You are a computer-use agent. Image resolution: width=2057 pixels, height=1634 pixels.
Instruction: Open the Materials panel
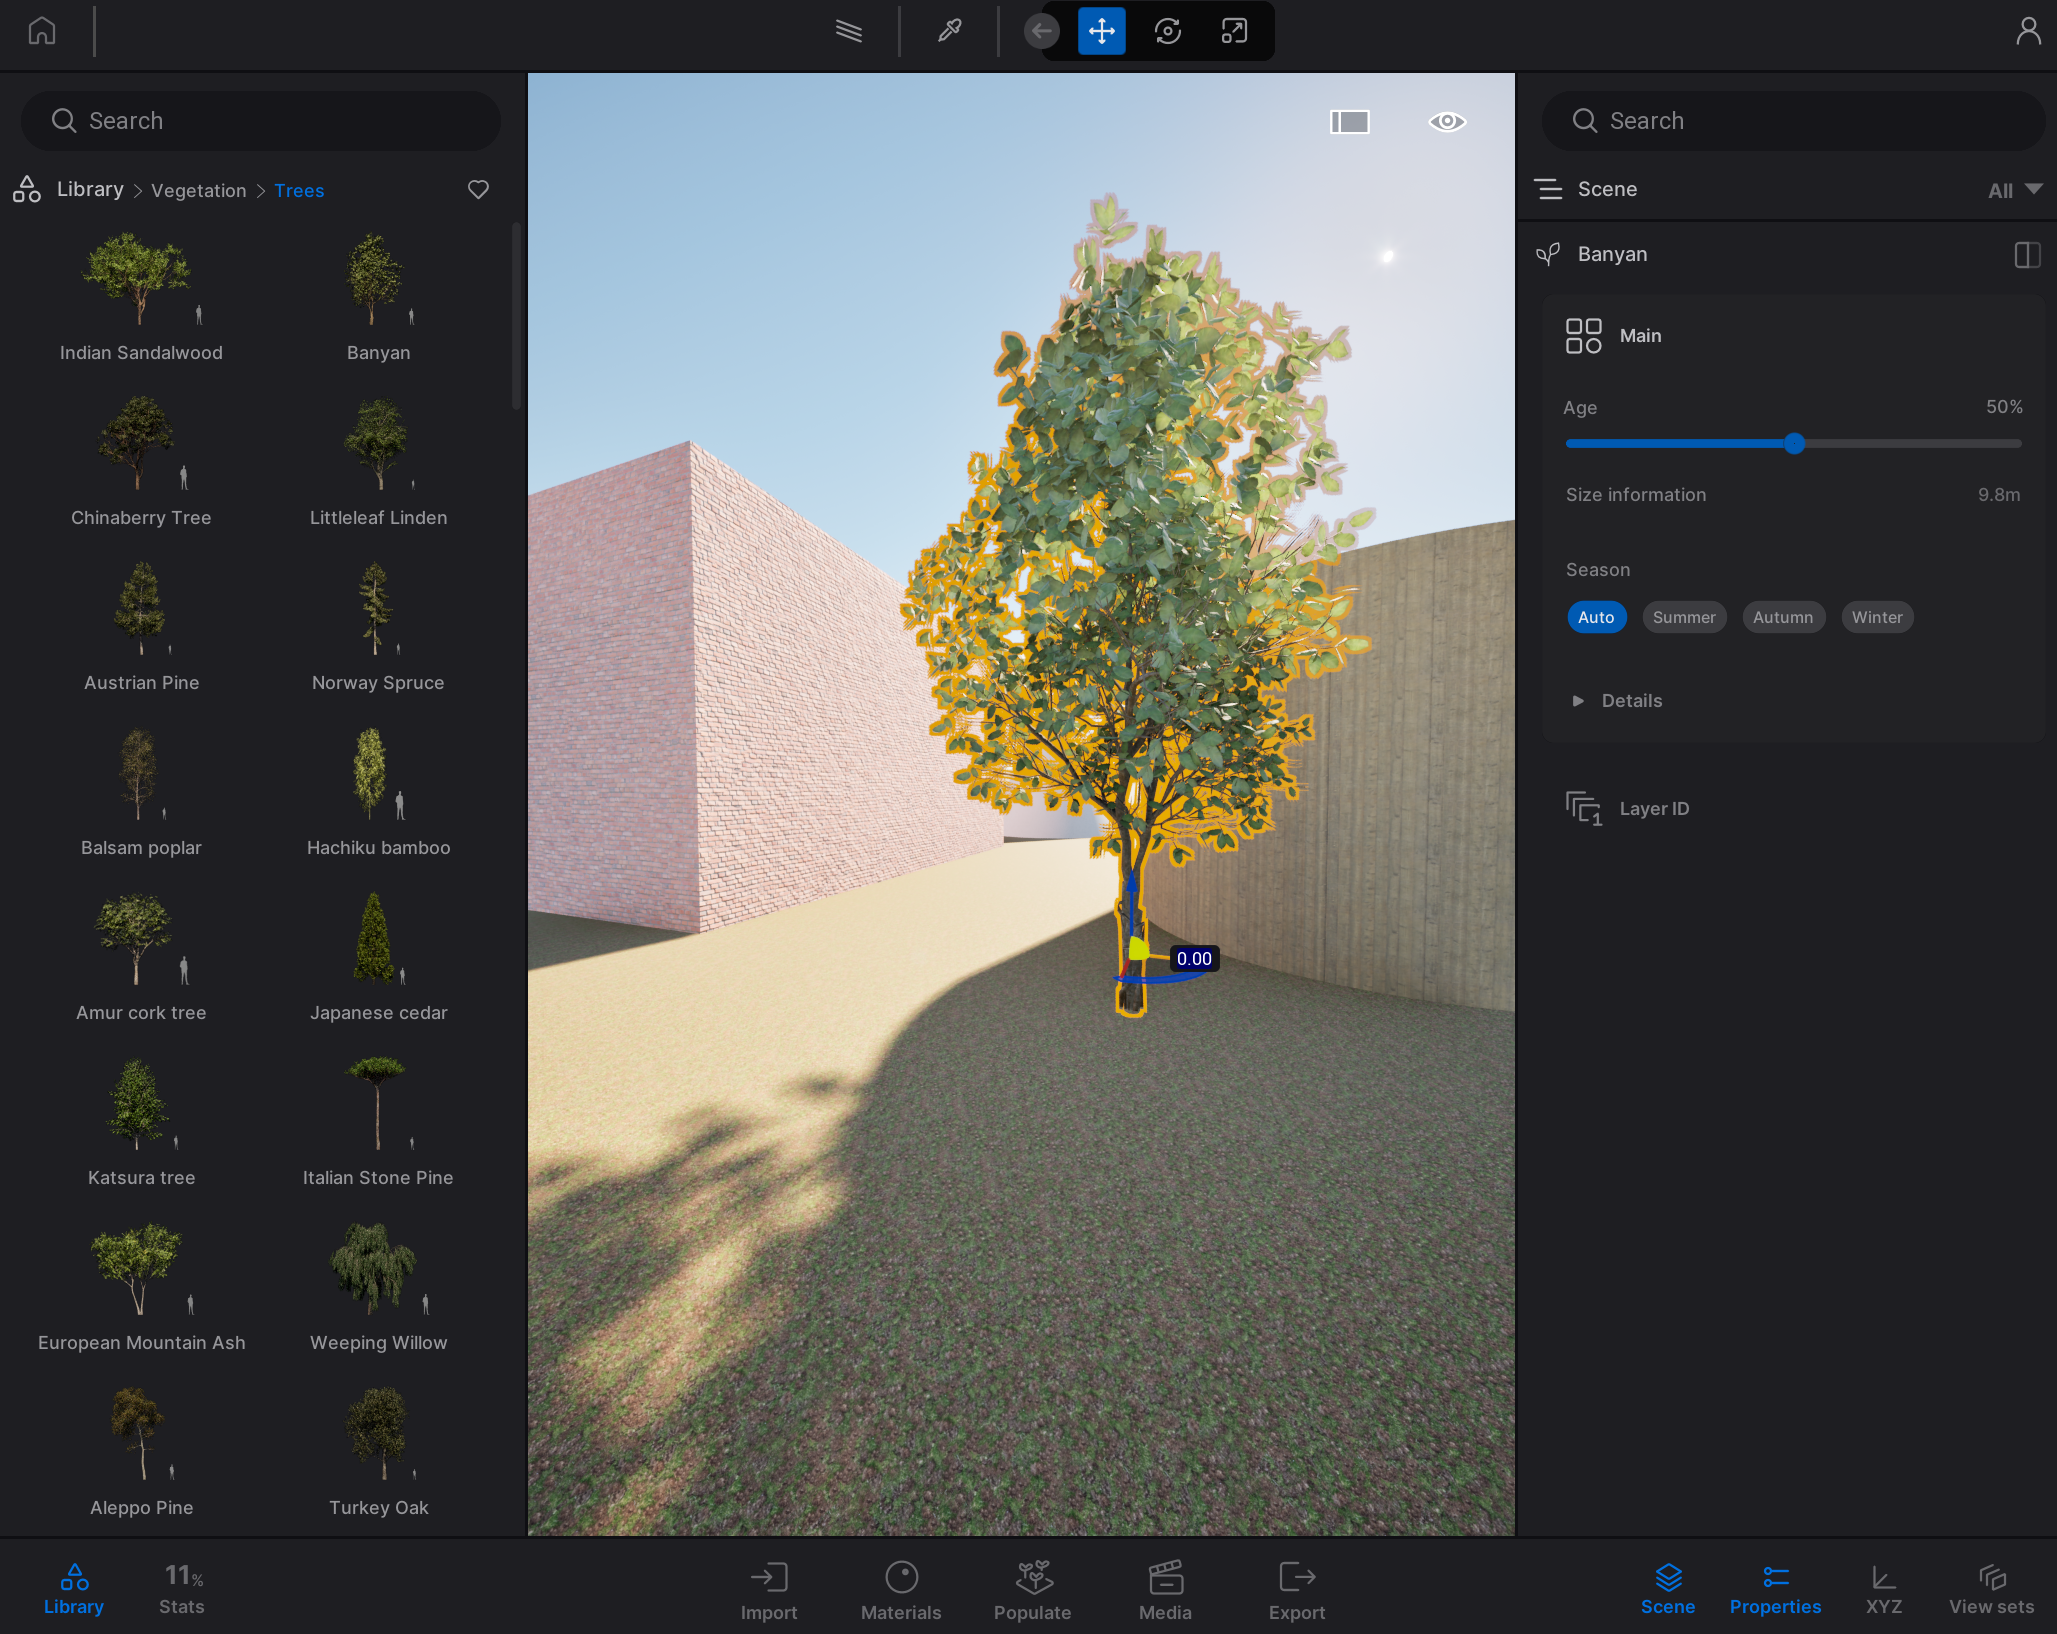tap(901, 1590)
